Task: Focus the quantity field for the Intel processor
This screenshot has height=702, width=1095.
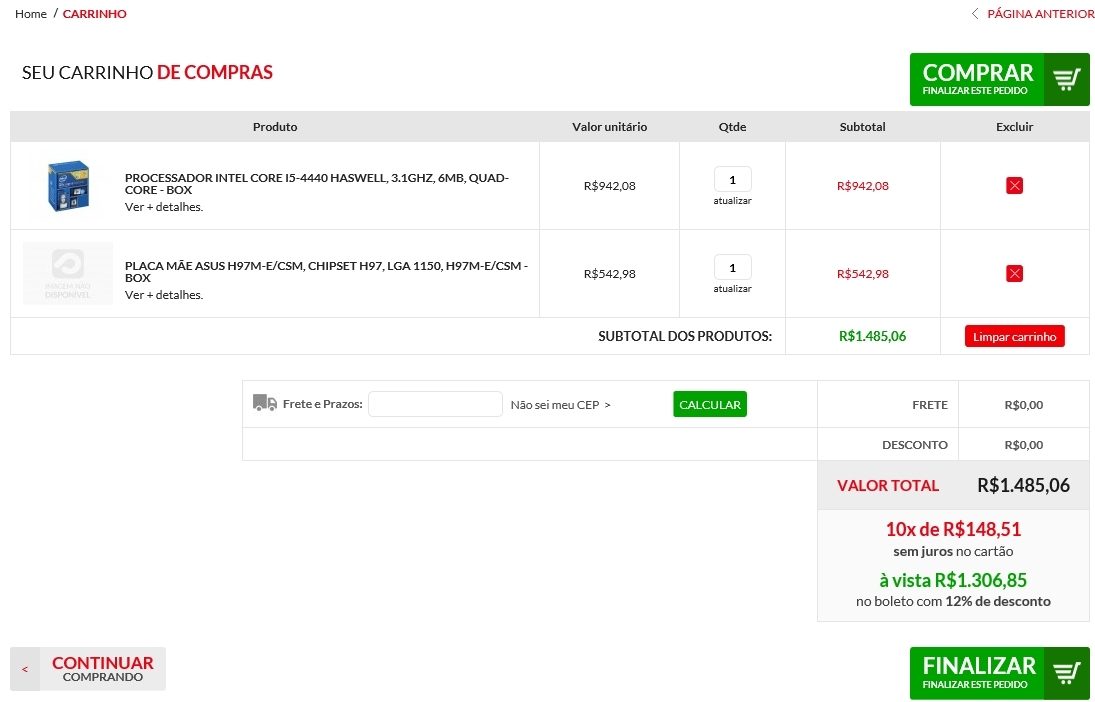Action: [733, 180]
